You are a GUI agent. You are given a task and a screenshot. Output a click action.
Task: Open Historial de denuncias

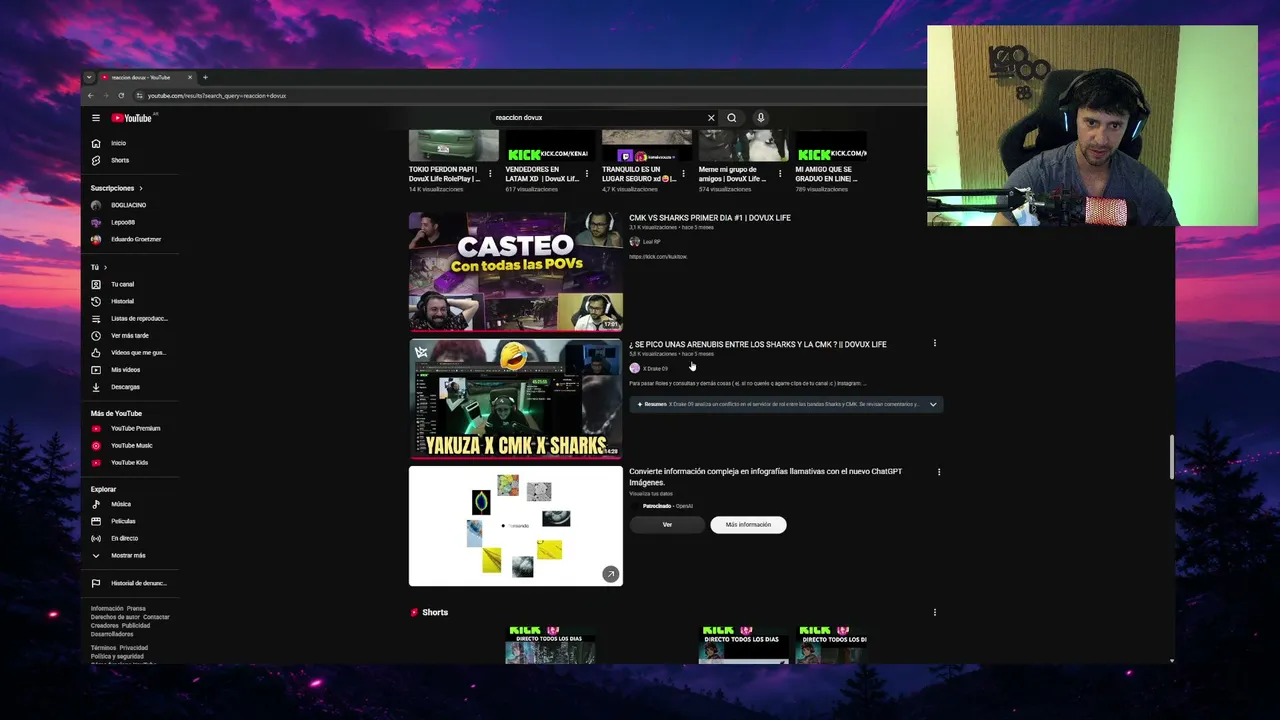tap(138, 583)
